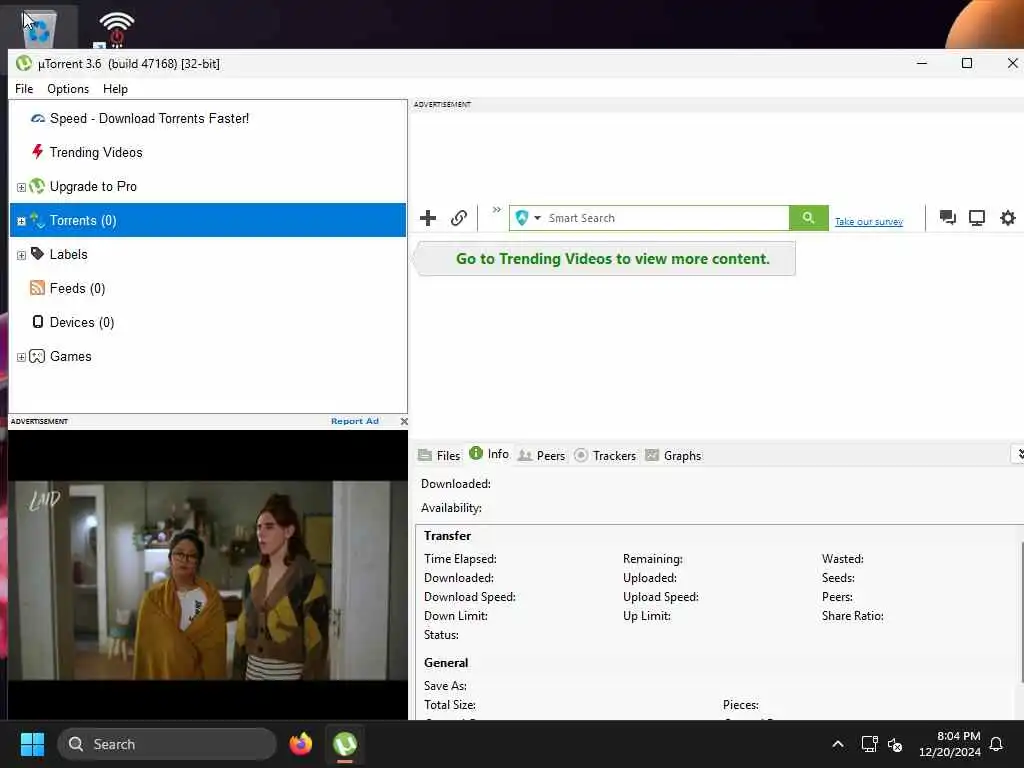Expand the Games tree node
Image resolution: width=1024 pixels, height=768 pixels.
click(21, 357)
